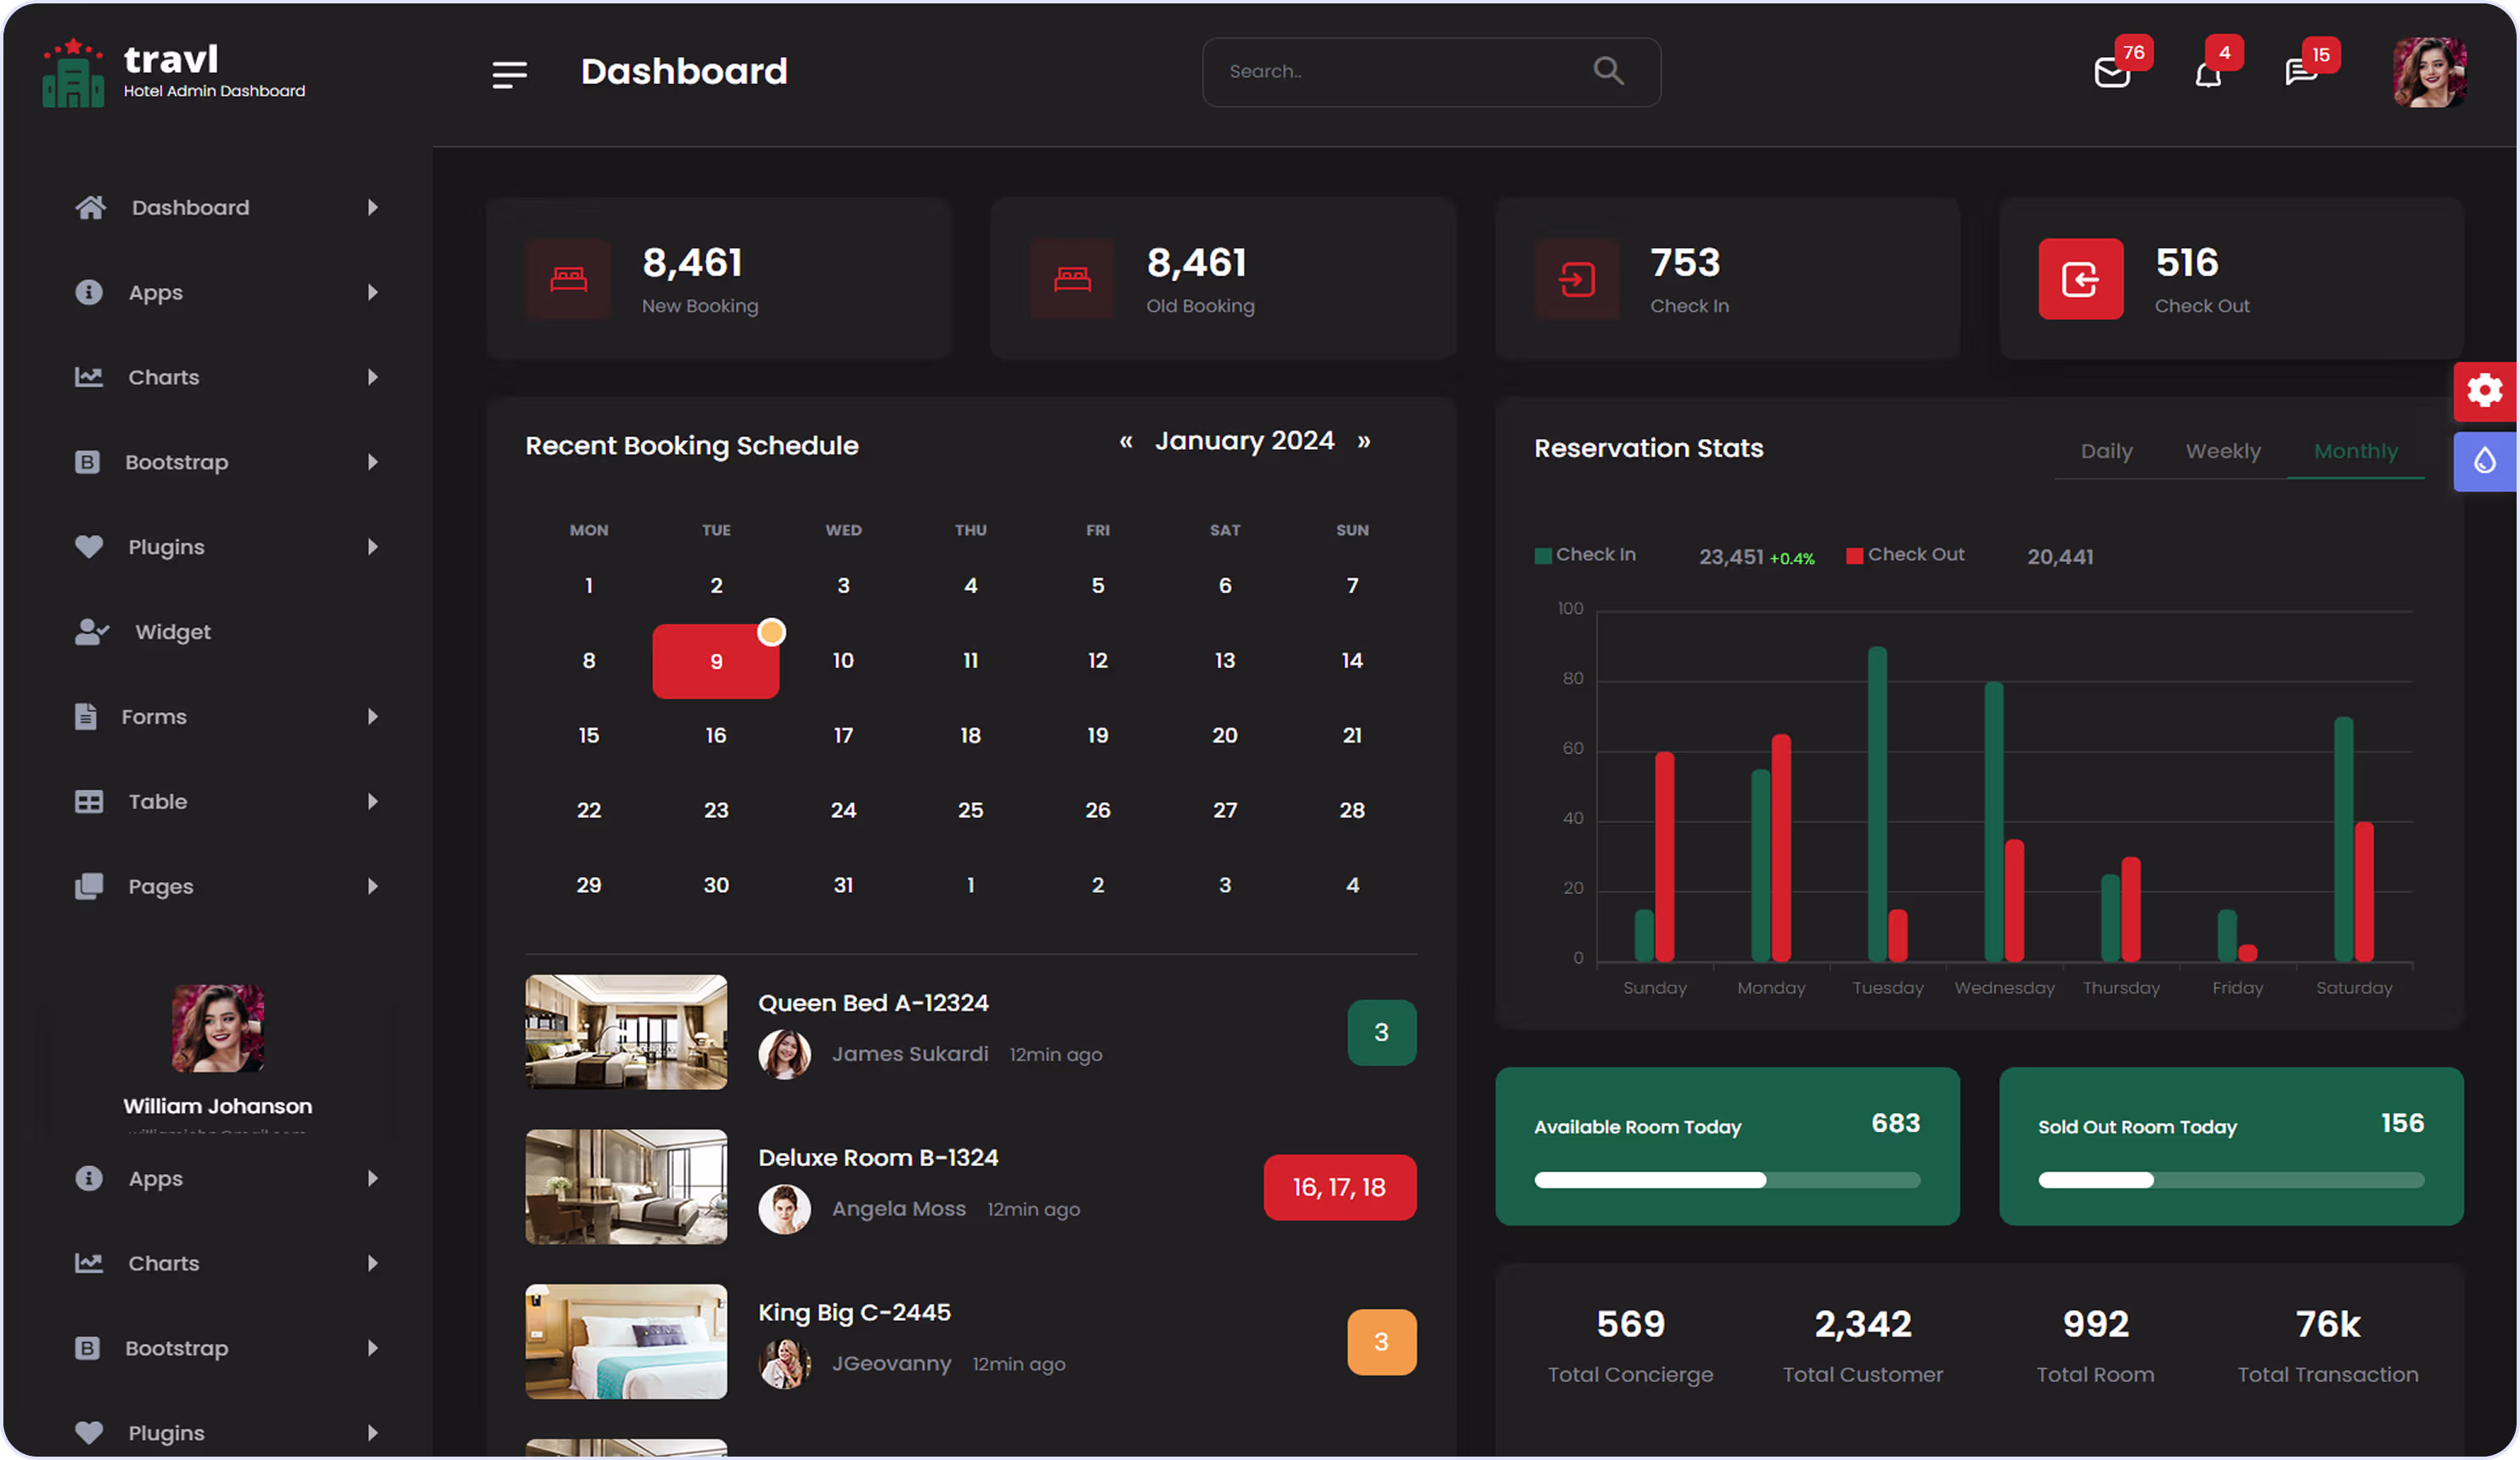The width and height of the screenshot is (2520, 1460).
Task: Switch to the Daily stats tab
Action: click(x=2107, y=451)
